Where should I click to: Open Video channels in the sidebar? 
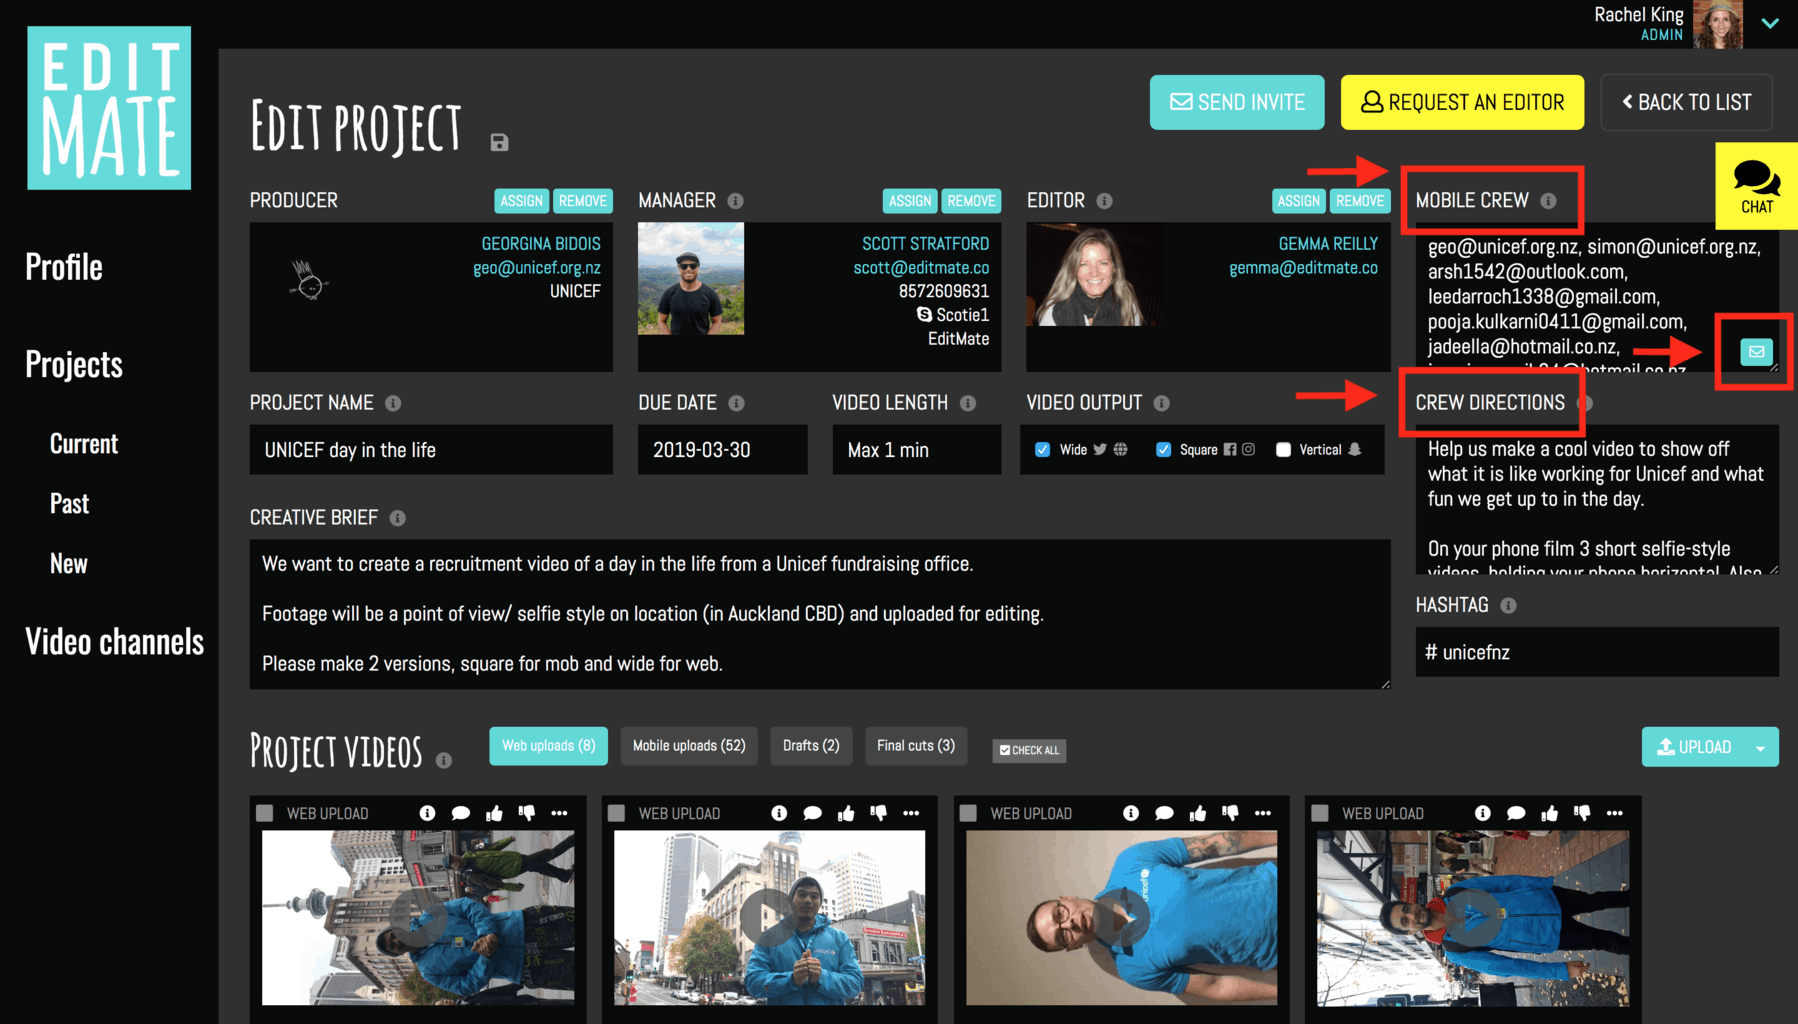click(x=114, y=641)
